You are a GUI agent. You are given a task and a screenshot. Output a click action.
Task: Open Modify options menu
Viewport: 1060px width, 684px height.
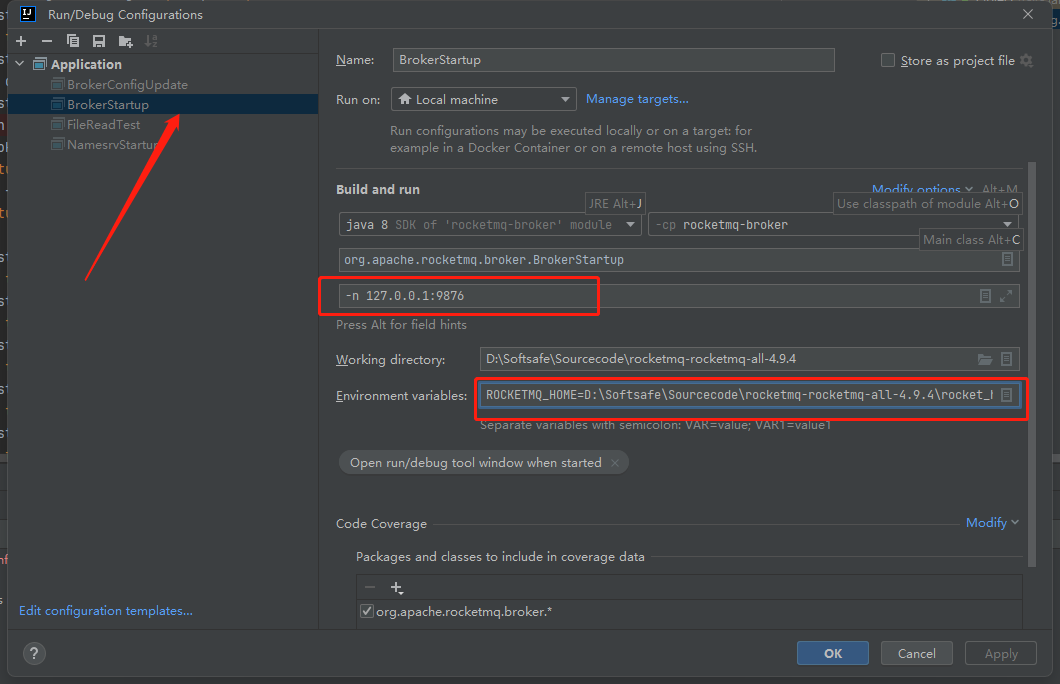tap(922, 189)
